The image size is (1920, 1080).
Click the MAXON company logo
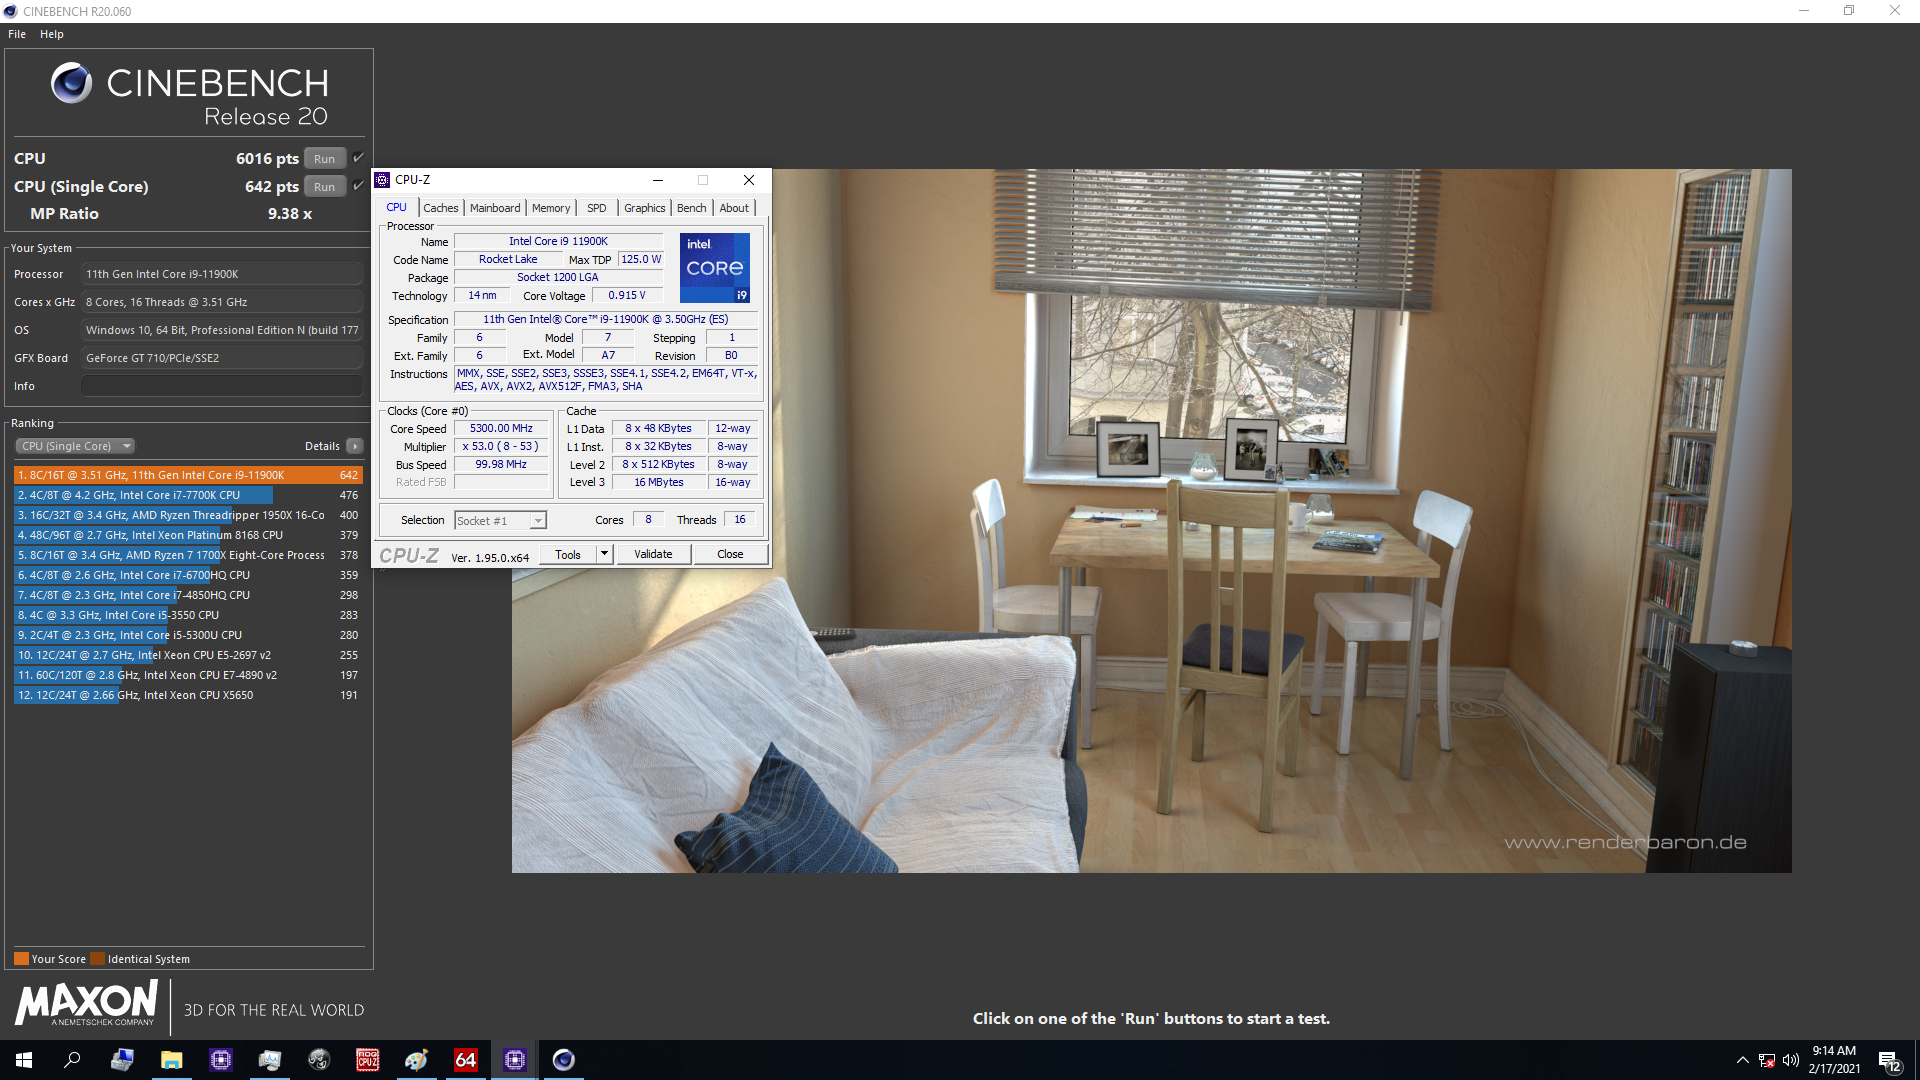[87, 1003]
